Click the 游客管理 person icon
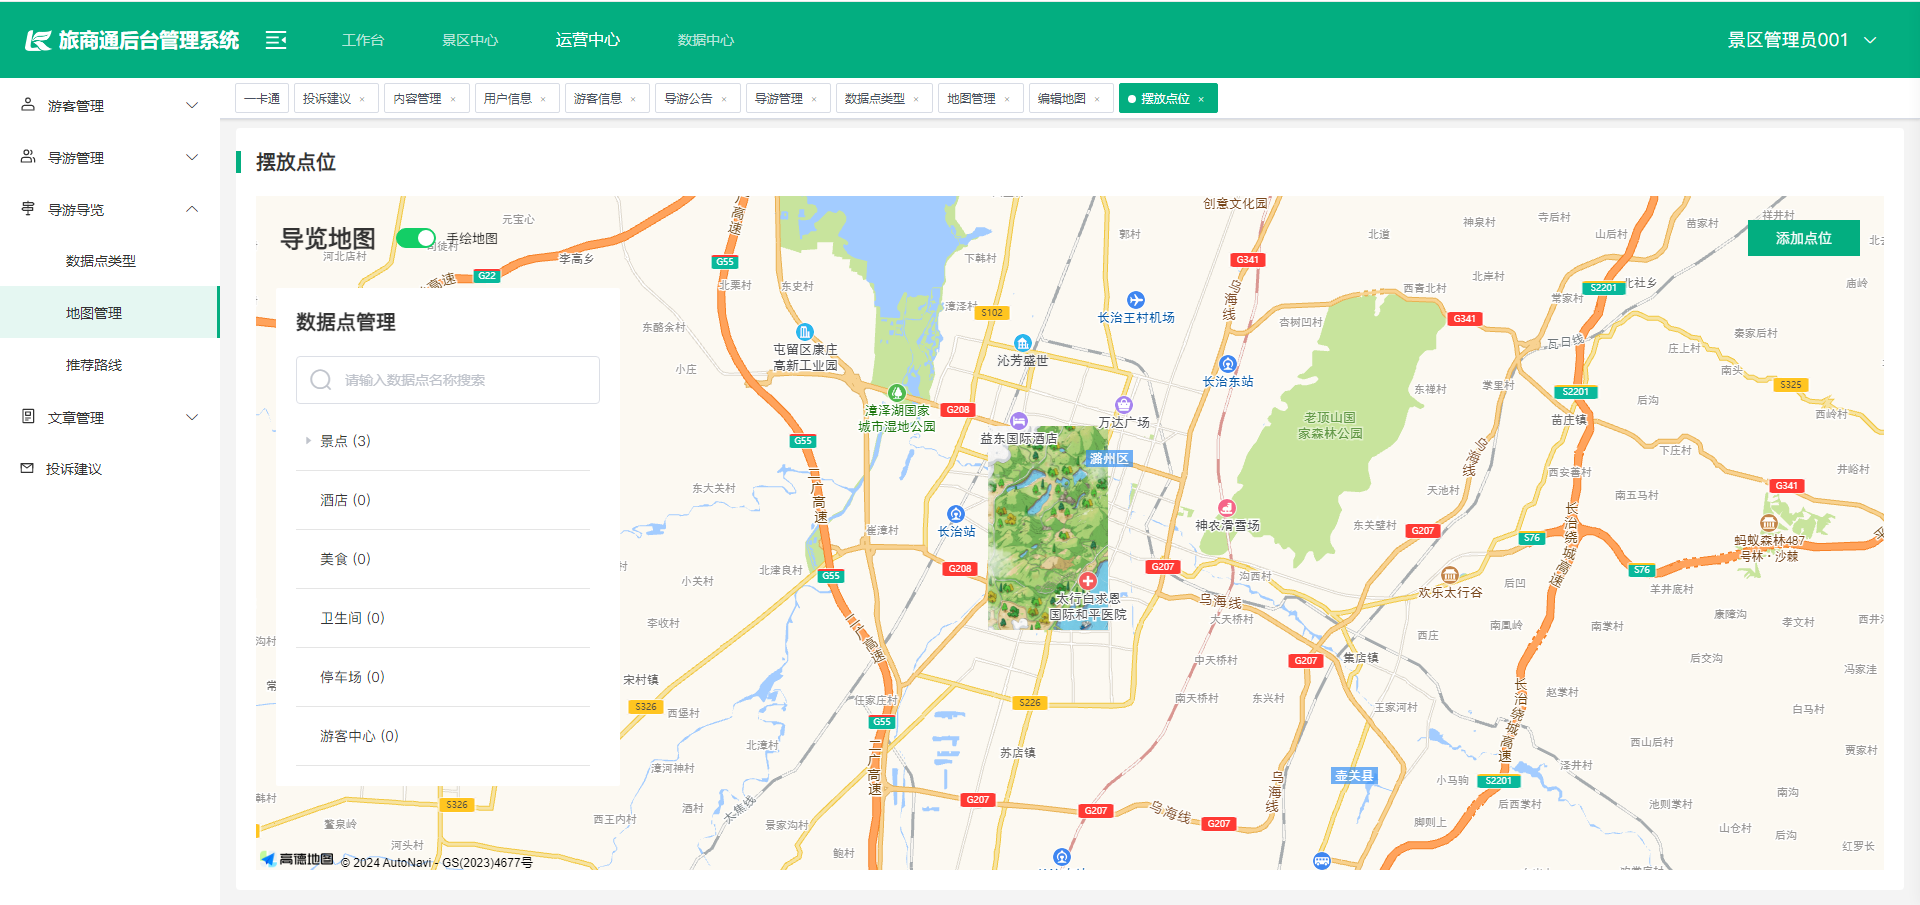1920x905 pixels. click(28, 104)
